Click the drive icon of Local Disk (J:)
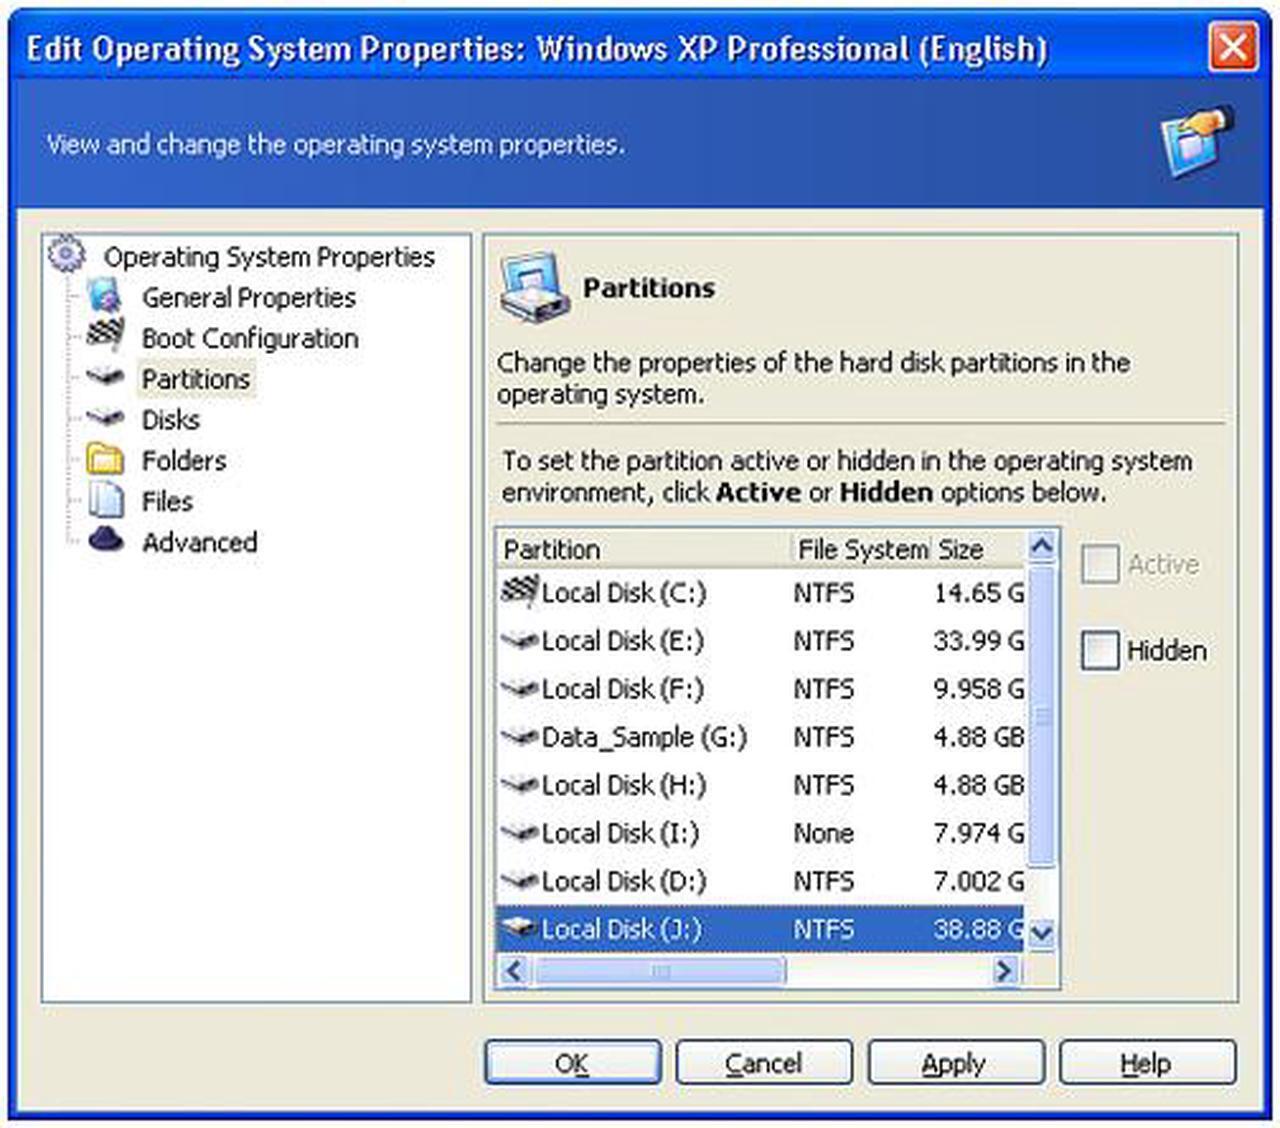Screen dimensions: 1280x1128 coord(519,929)
